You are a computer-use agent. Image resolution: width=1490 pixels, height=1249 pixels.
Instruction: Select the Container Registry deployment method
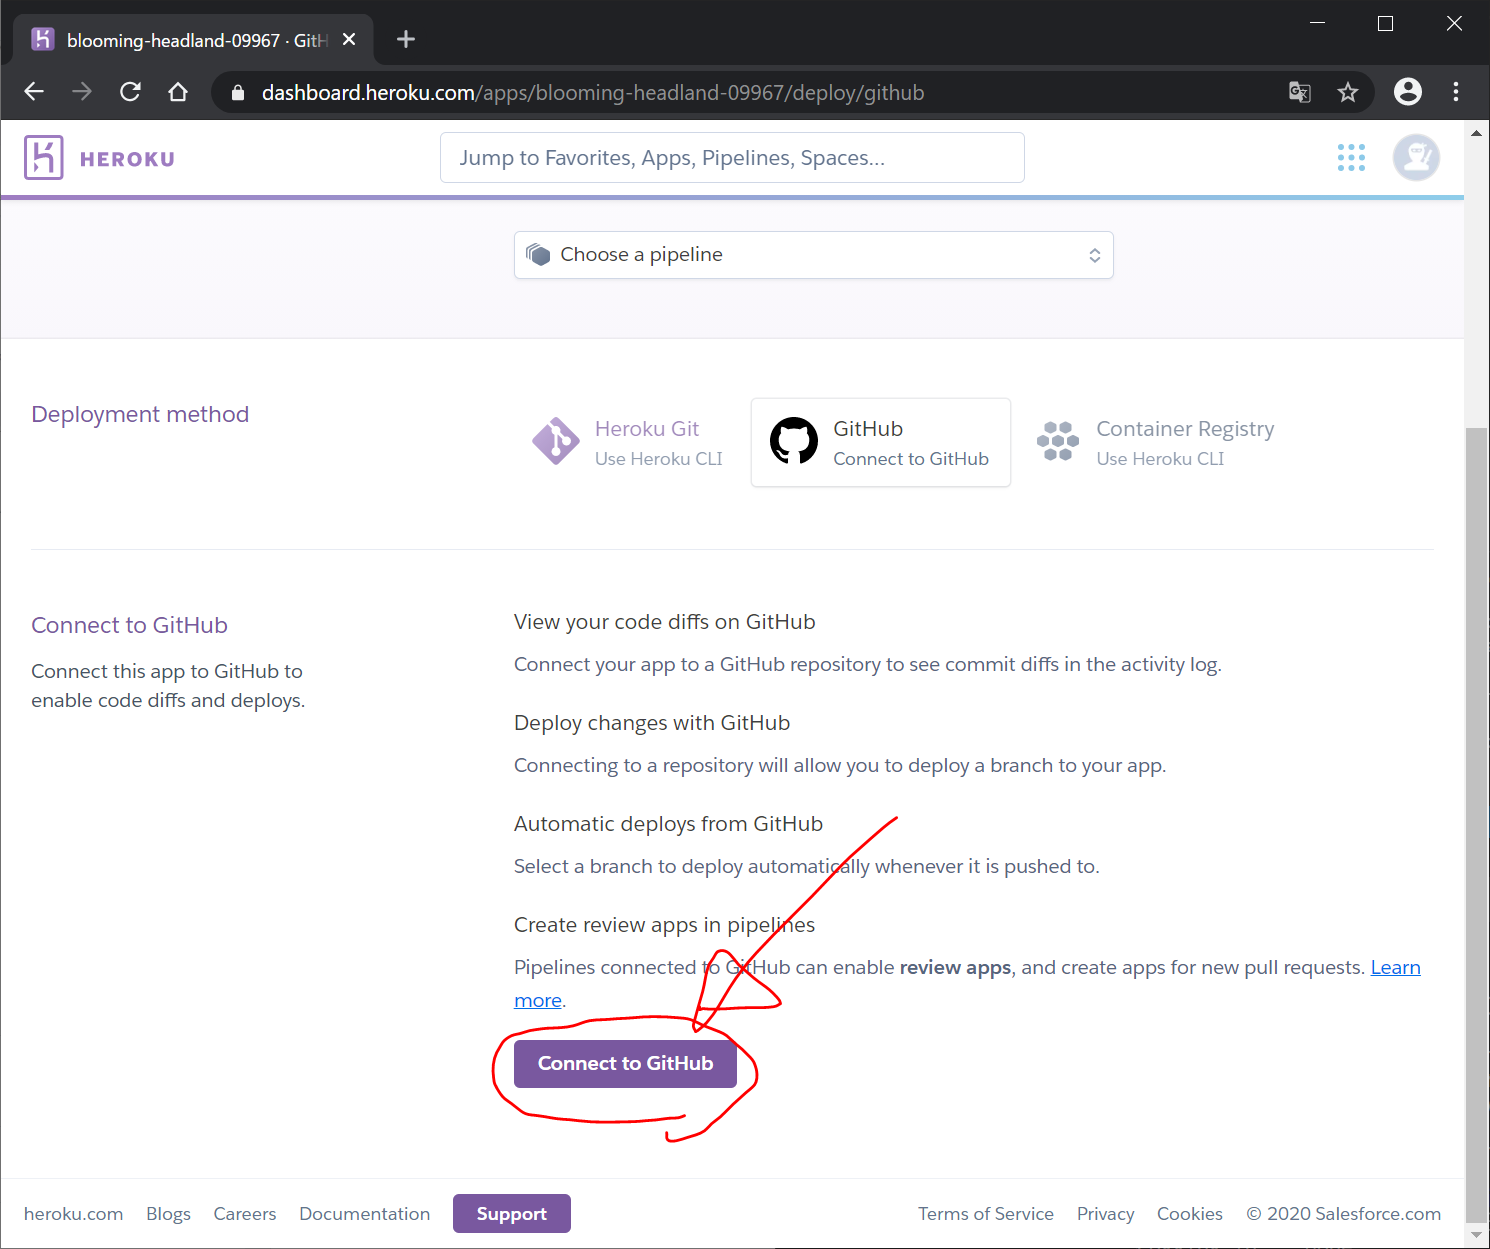pyautogui.click(x=1156, y=442)
